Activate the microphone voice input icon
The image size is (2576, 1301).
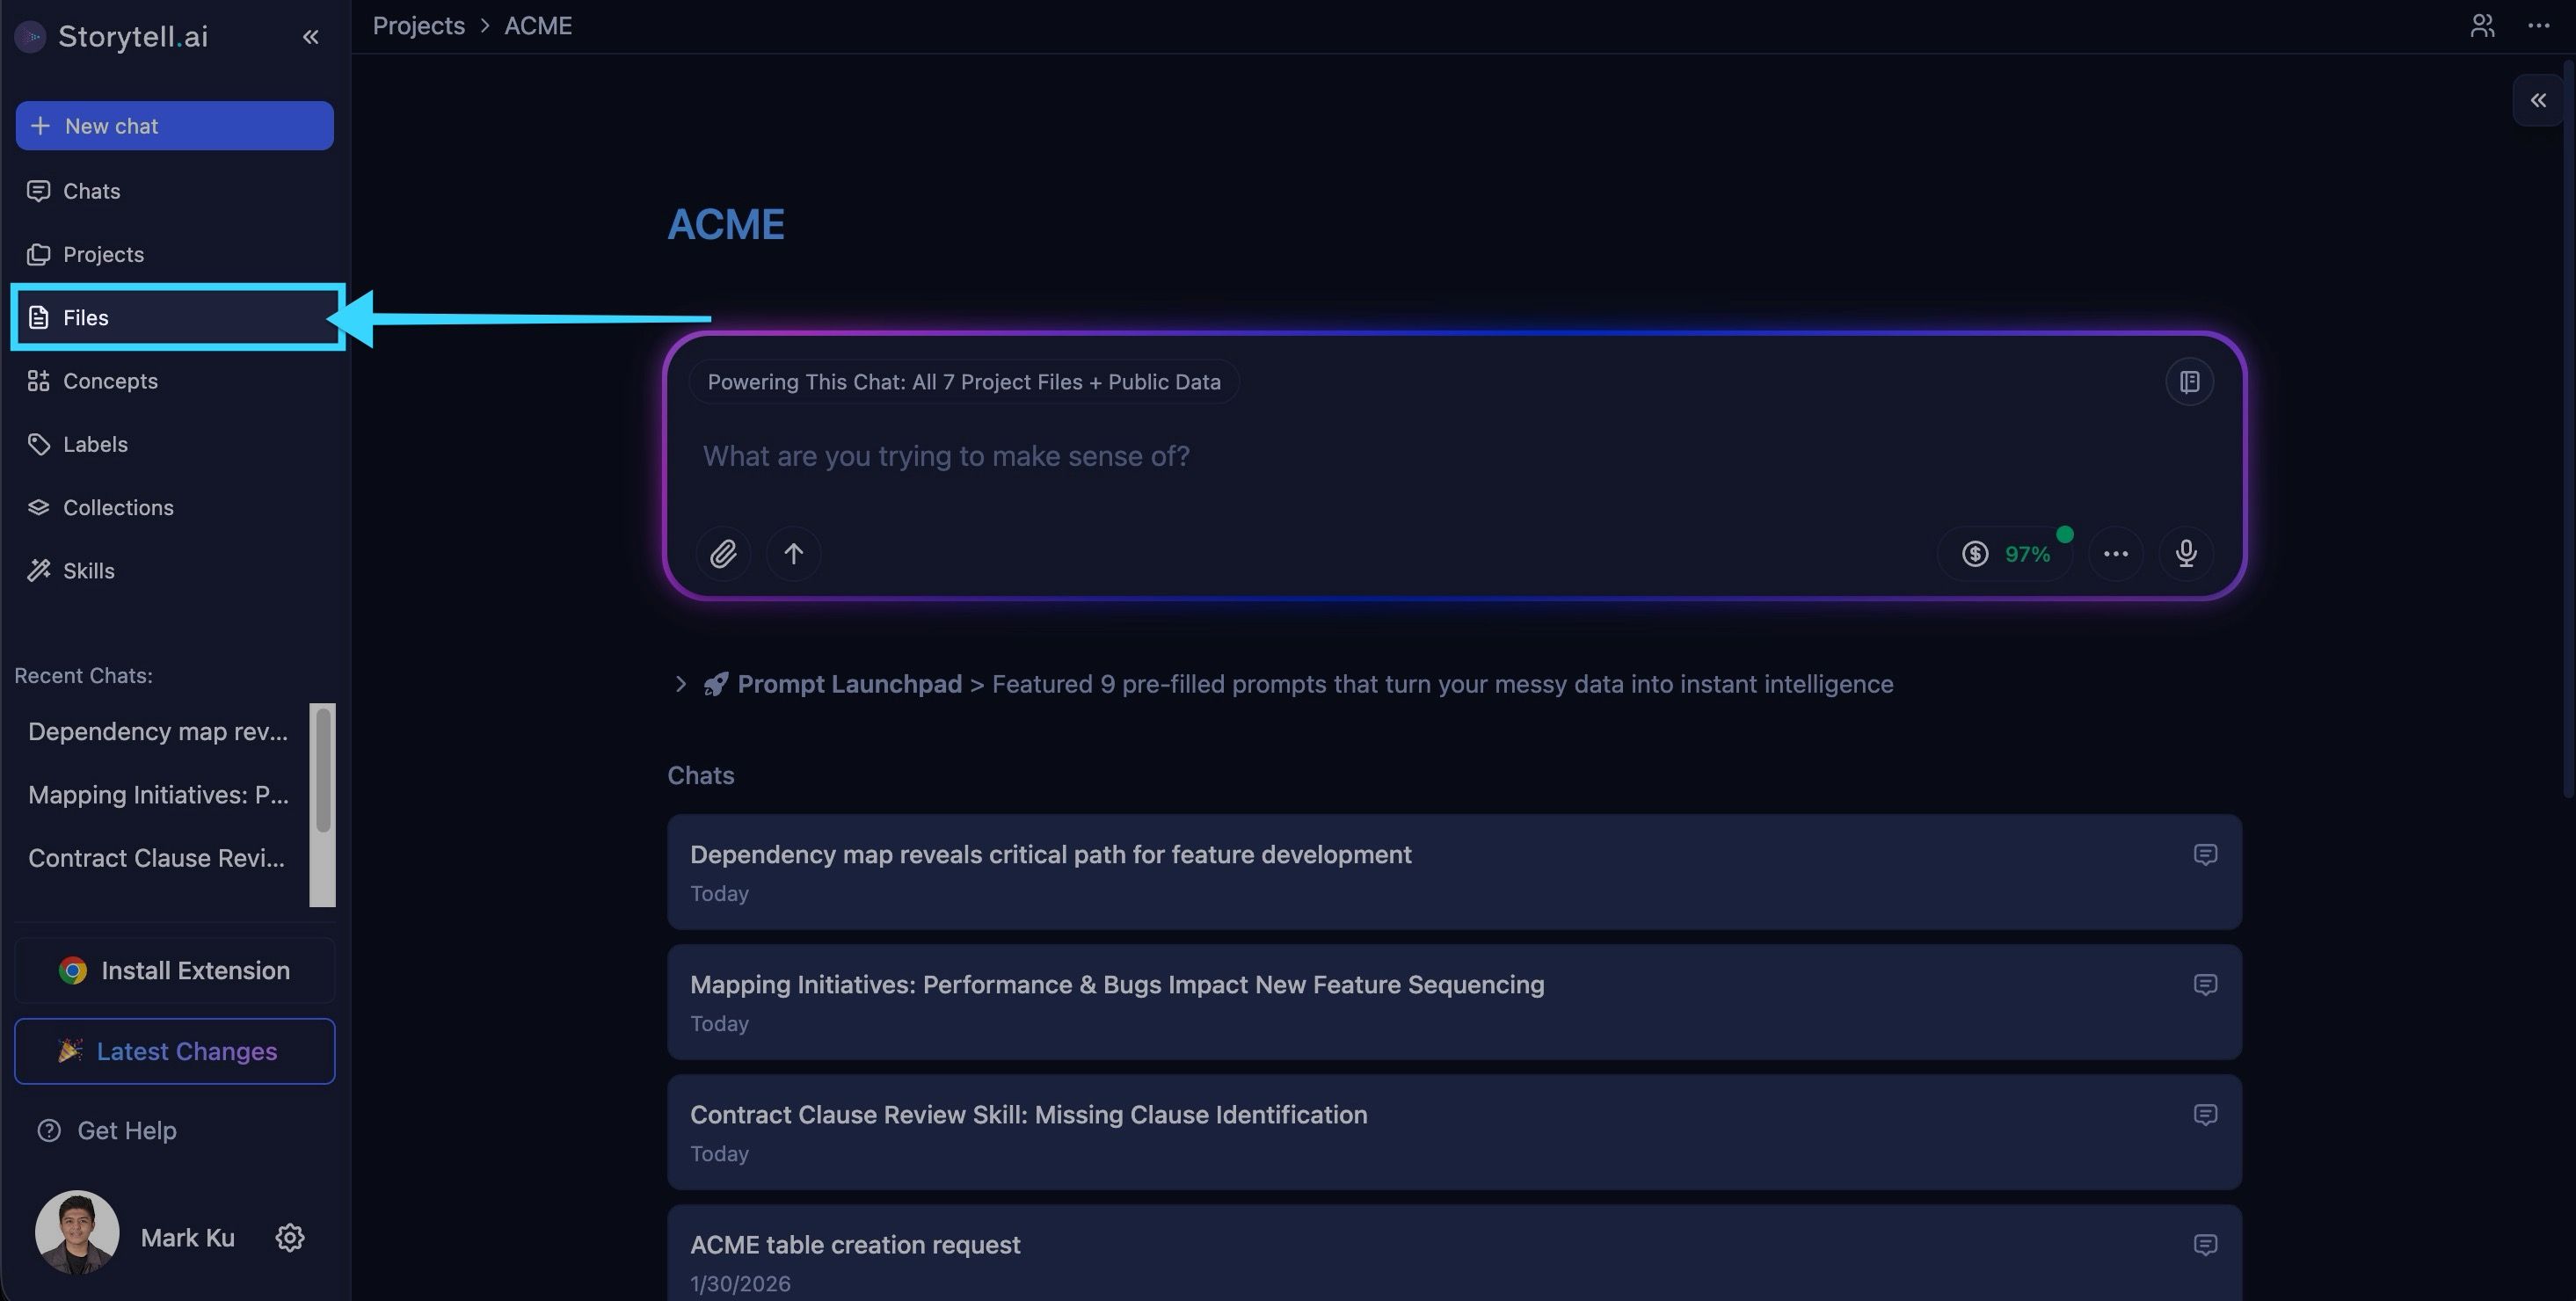(x=2186, y=553)
